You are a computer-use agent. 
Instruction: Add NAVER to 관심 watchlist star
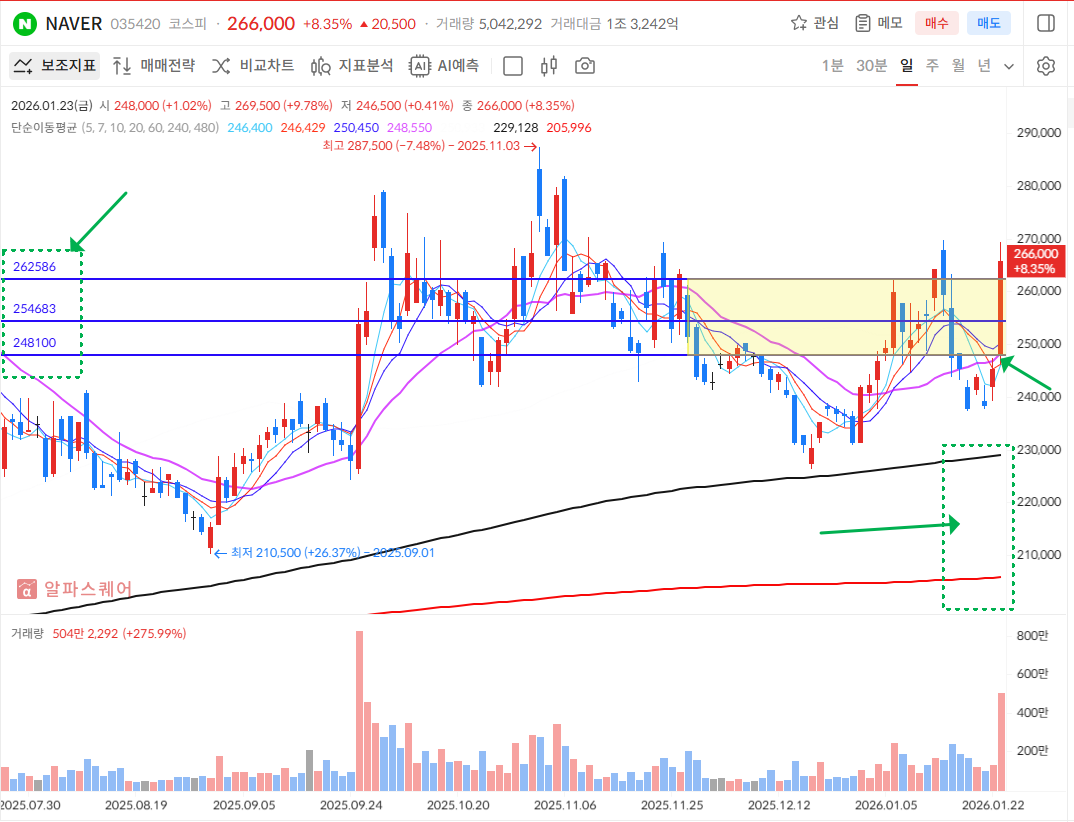point(815,23)
